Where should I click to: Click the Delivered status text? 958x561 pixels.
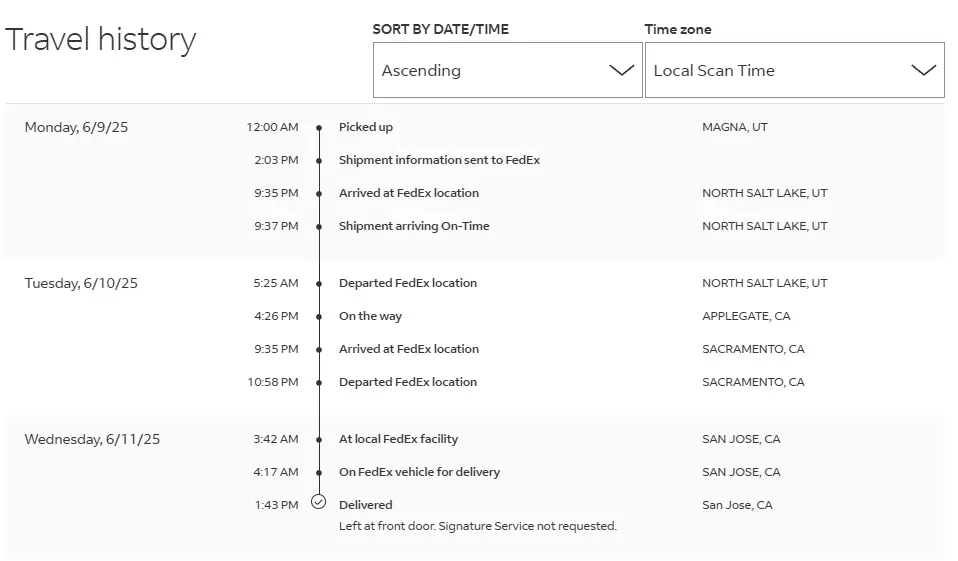tap(365, 505)
